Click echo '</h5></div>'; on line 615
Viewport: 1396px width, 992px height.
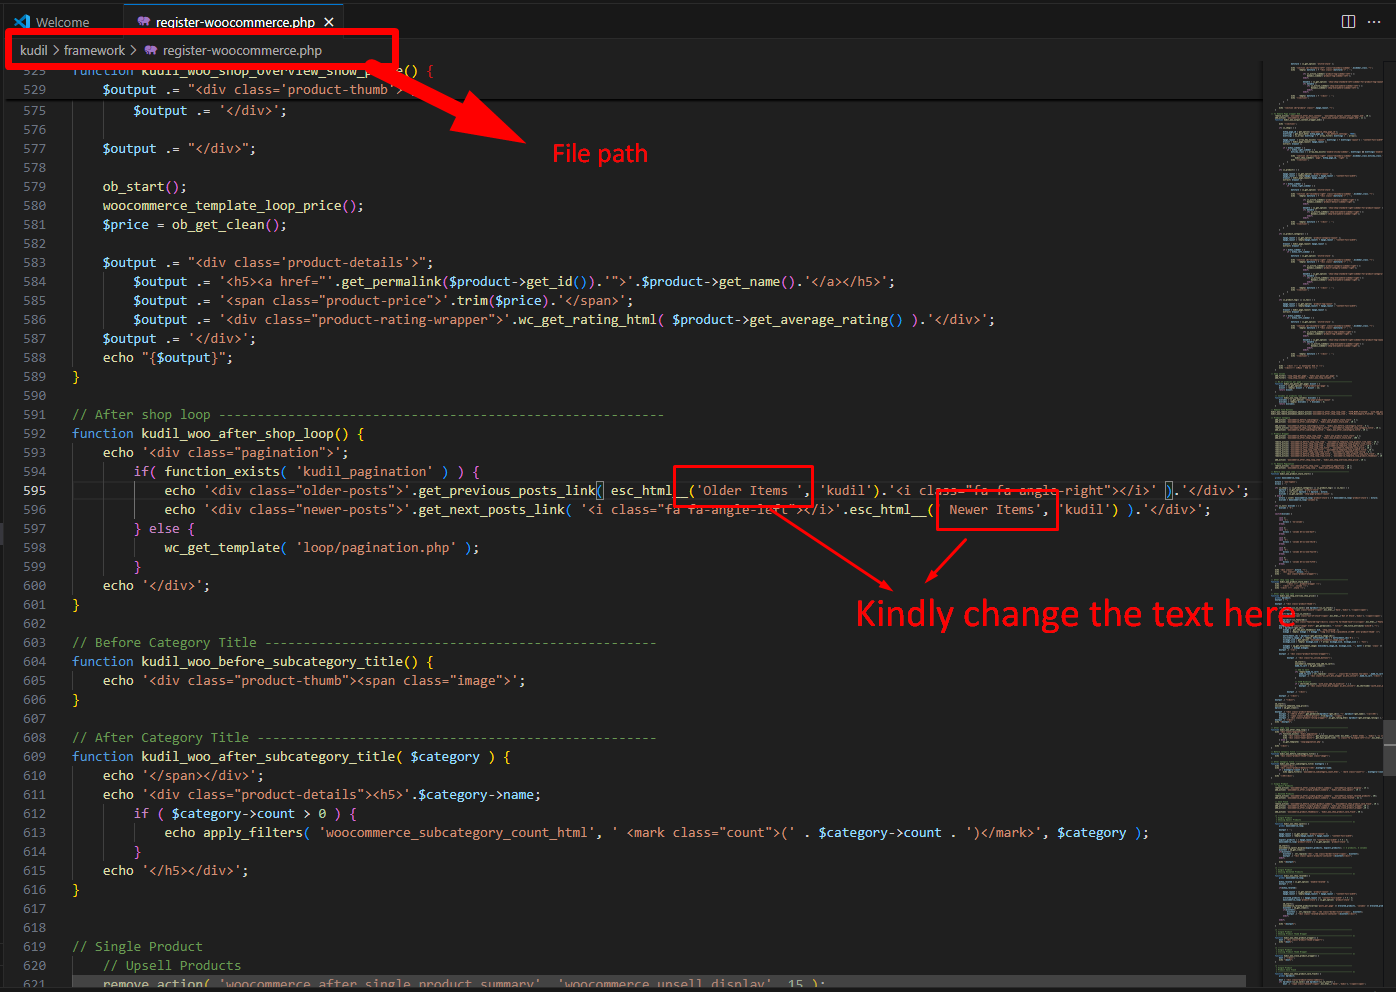pos(175,871)
